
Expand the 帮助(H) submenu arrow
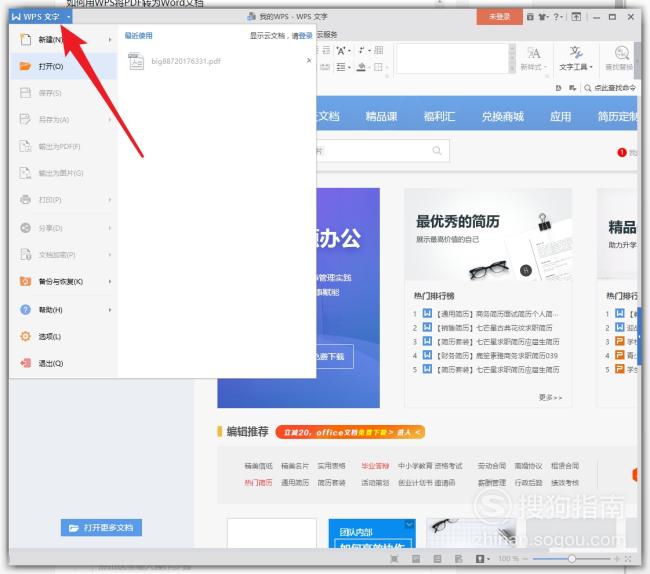pyautogui.click(x=110, y=310)
